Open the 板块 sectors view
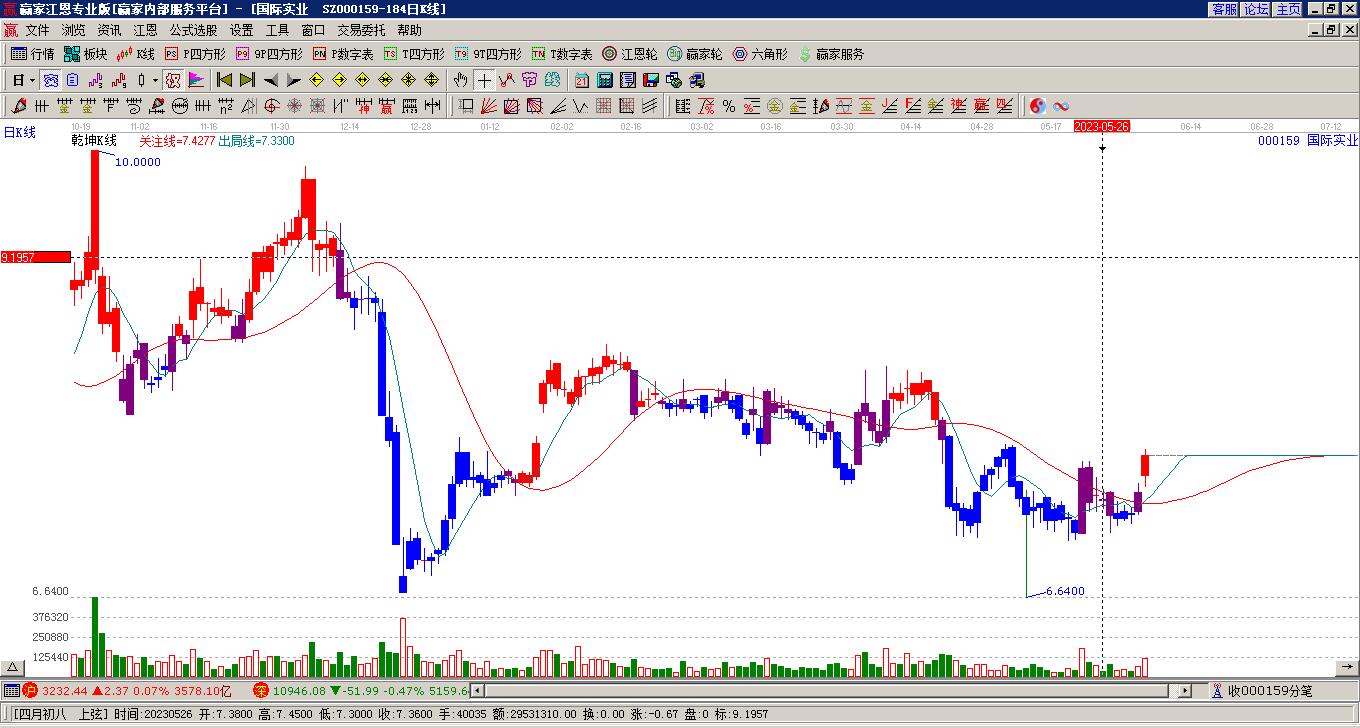Image resolution: width=1360 pixels, height=728 pixels. (x=86, y=54)
